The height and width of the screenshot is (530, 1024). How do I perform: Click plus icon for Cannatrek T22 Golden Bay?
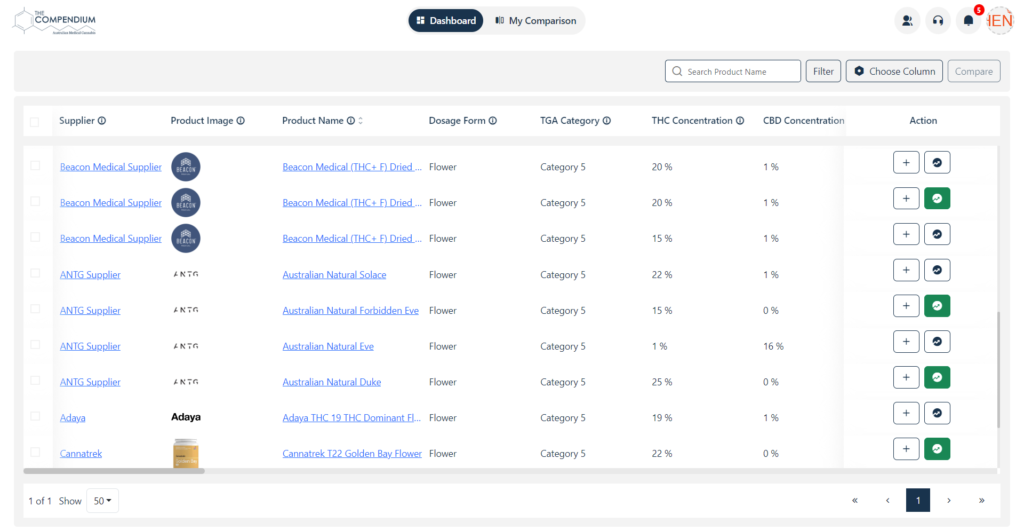(906, 449)
